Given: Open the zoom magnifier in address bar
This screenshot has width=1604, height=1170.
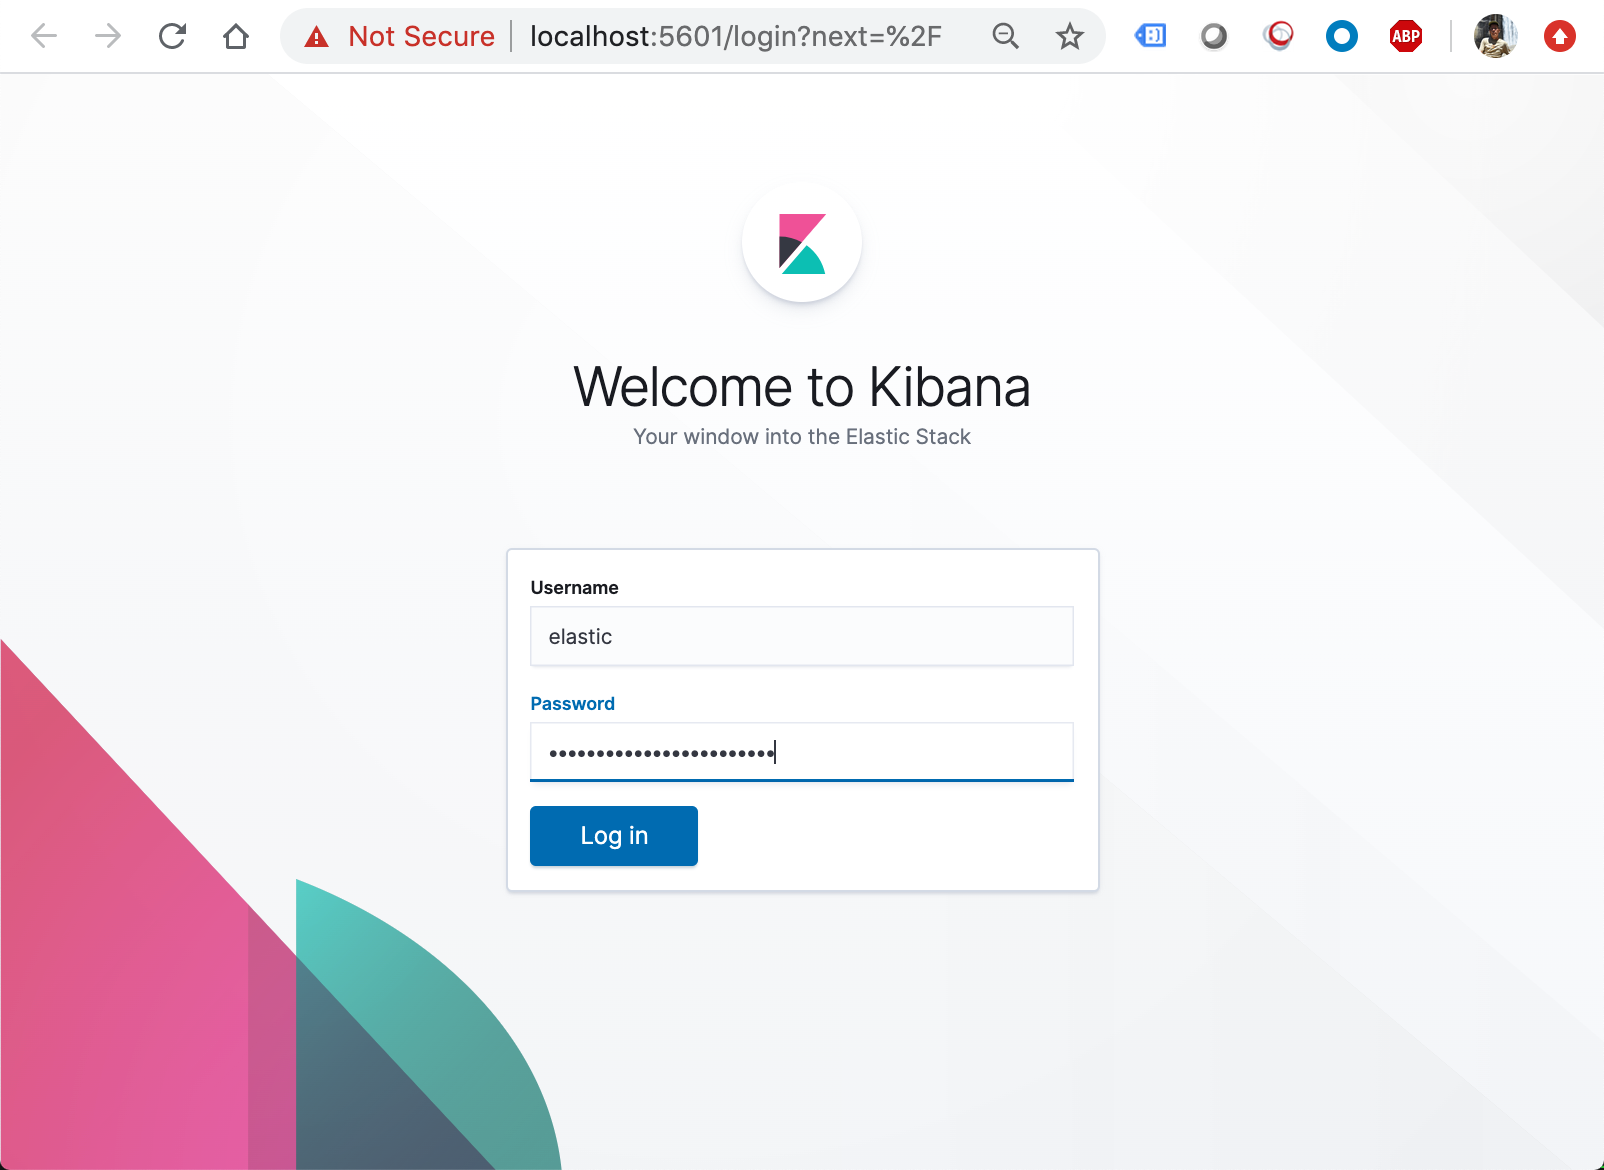Looking at the screenshot, I should click(x=1005, y=37).
